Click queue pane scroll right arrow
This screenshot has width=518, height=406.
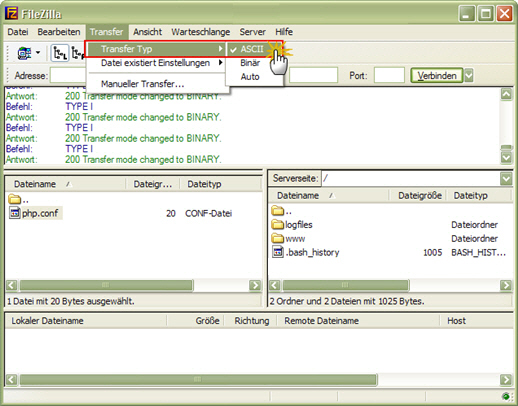[506, 380]
